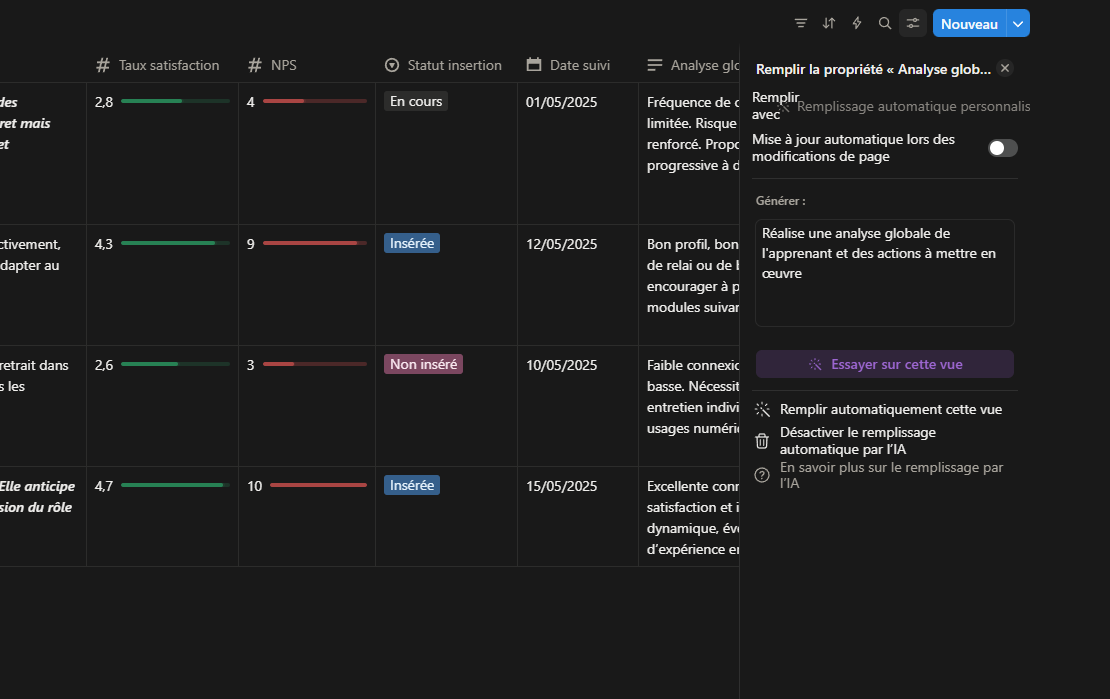The height and width of the screenshot is (699, 1110).
Task: Click the Nouveau button
Action: (x=970, y=23)
